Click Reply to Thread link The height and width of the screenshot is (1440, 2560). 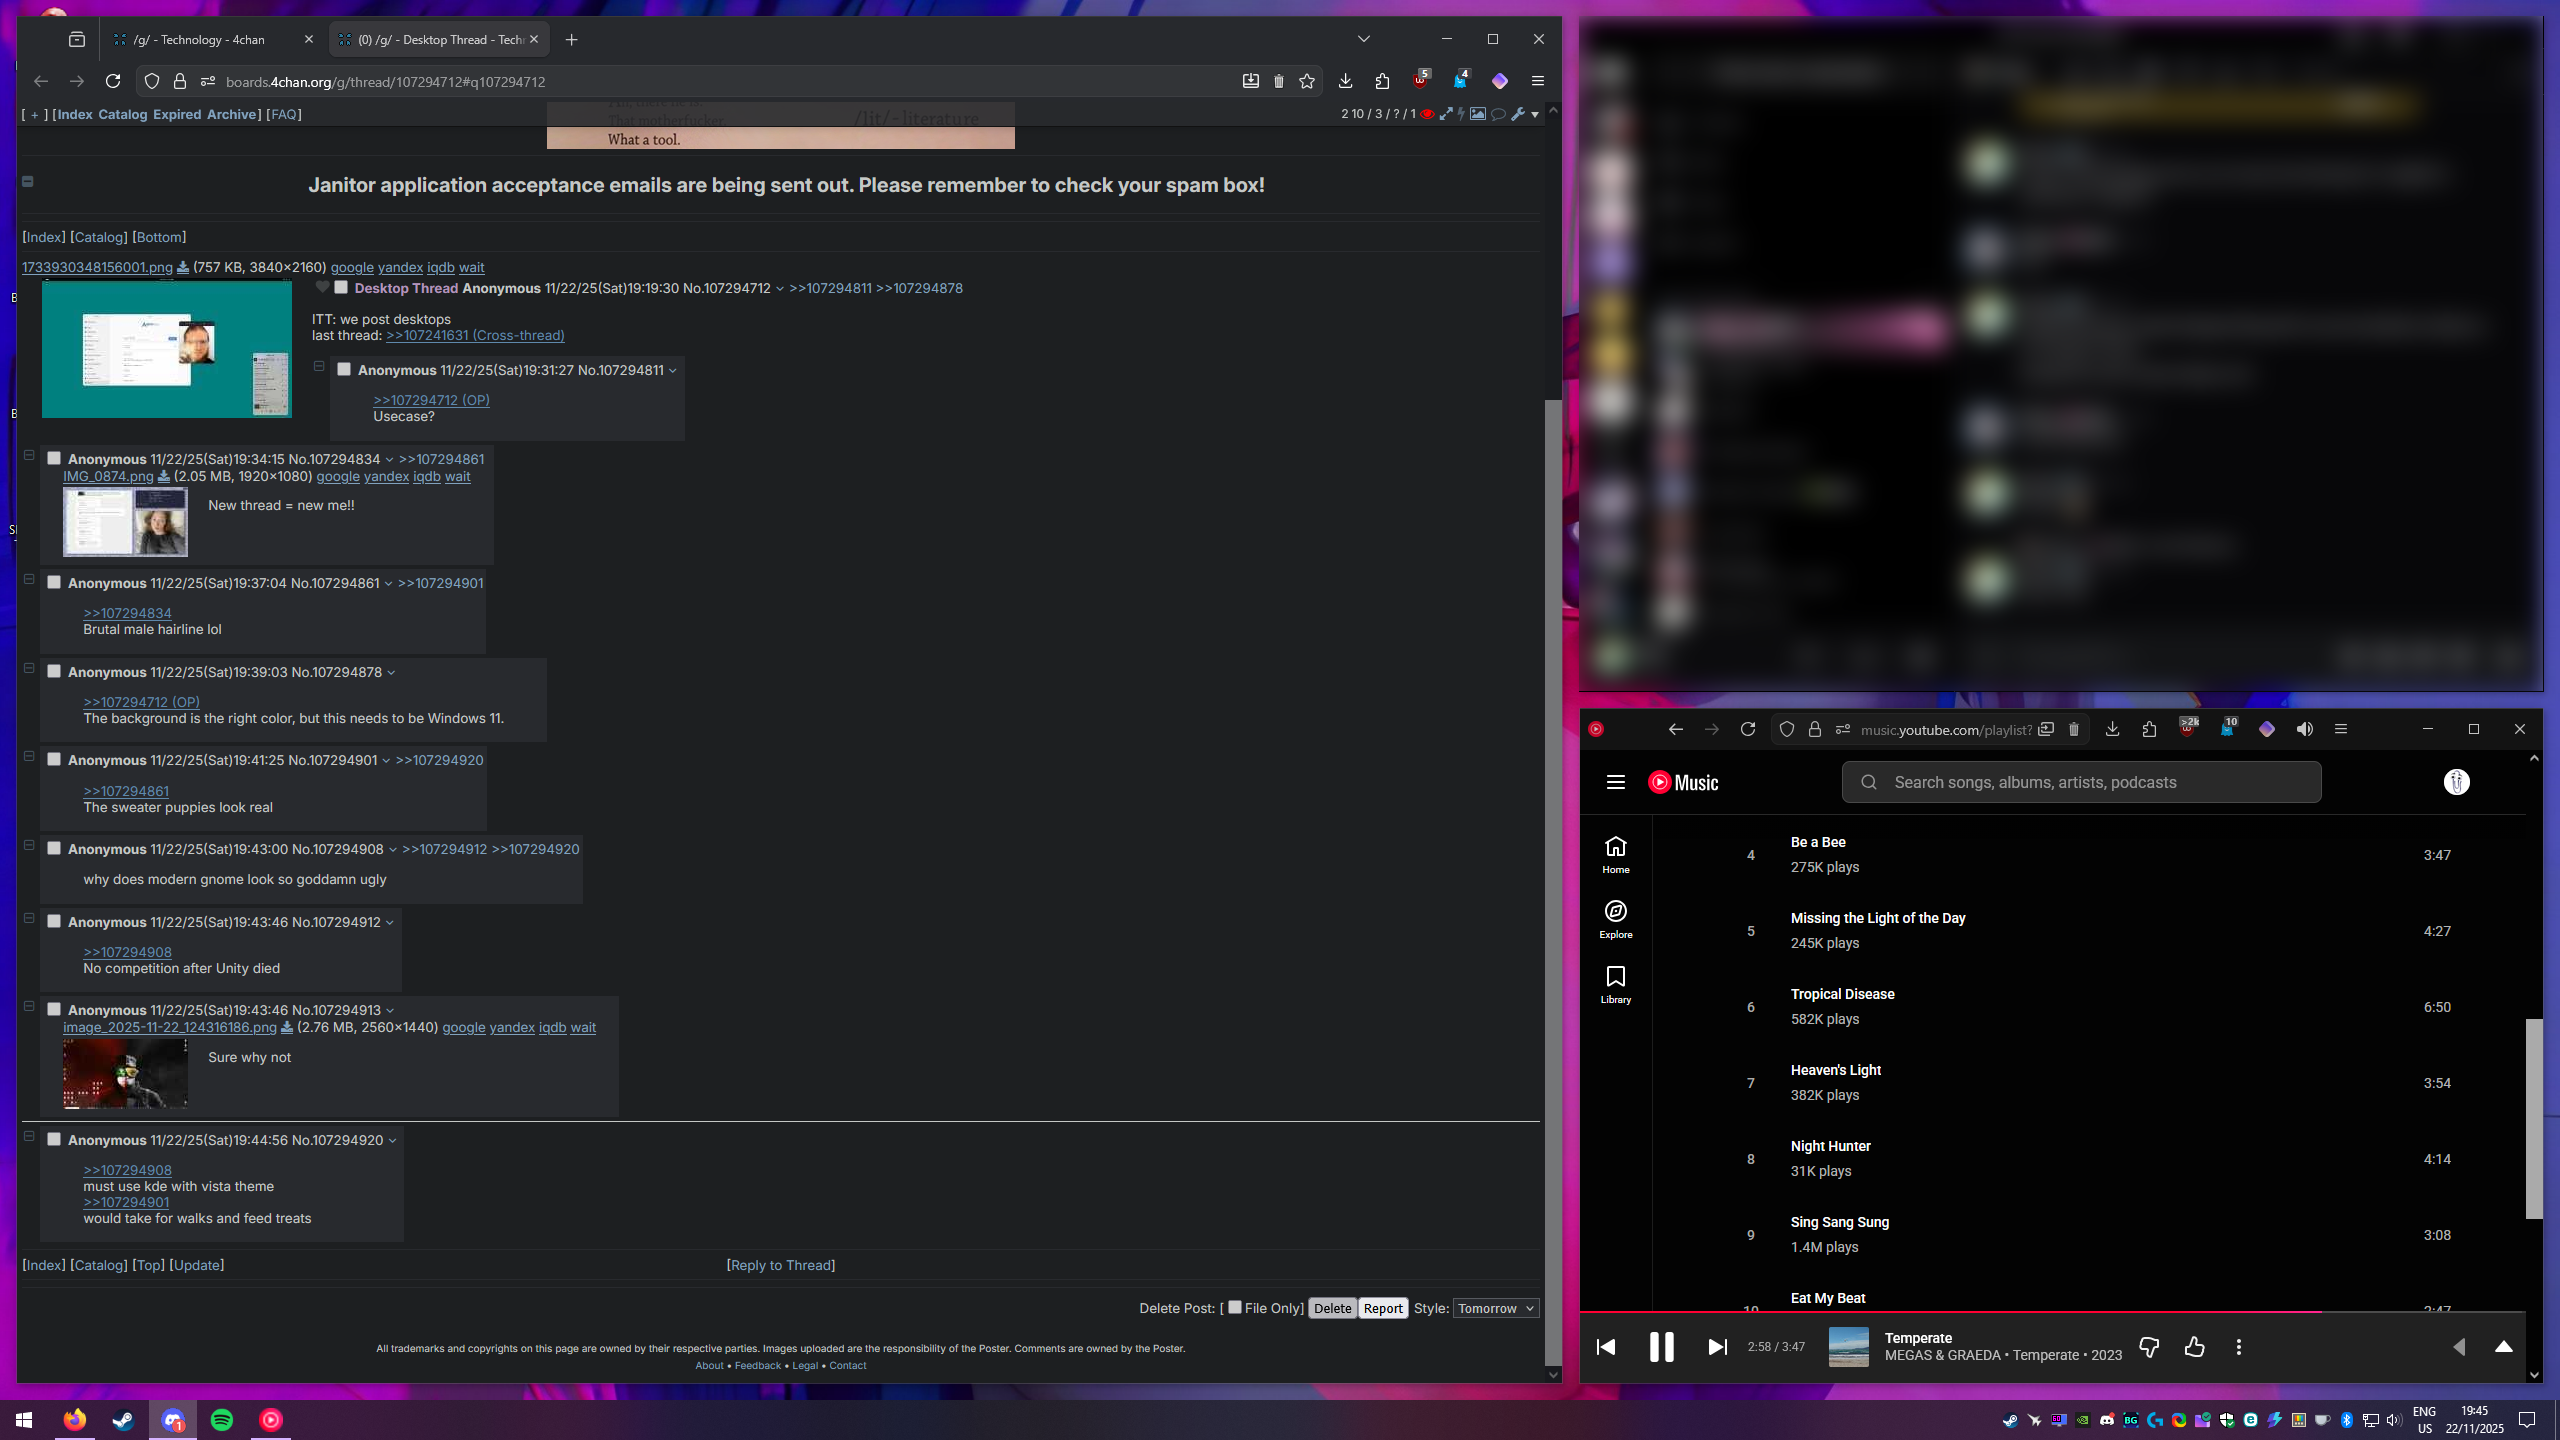tap(781, 1265)
